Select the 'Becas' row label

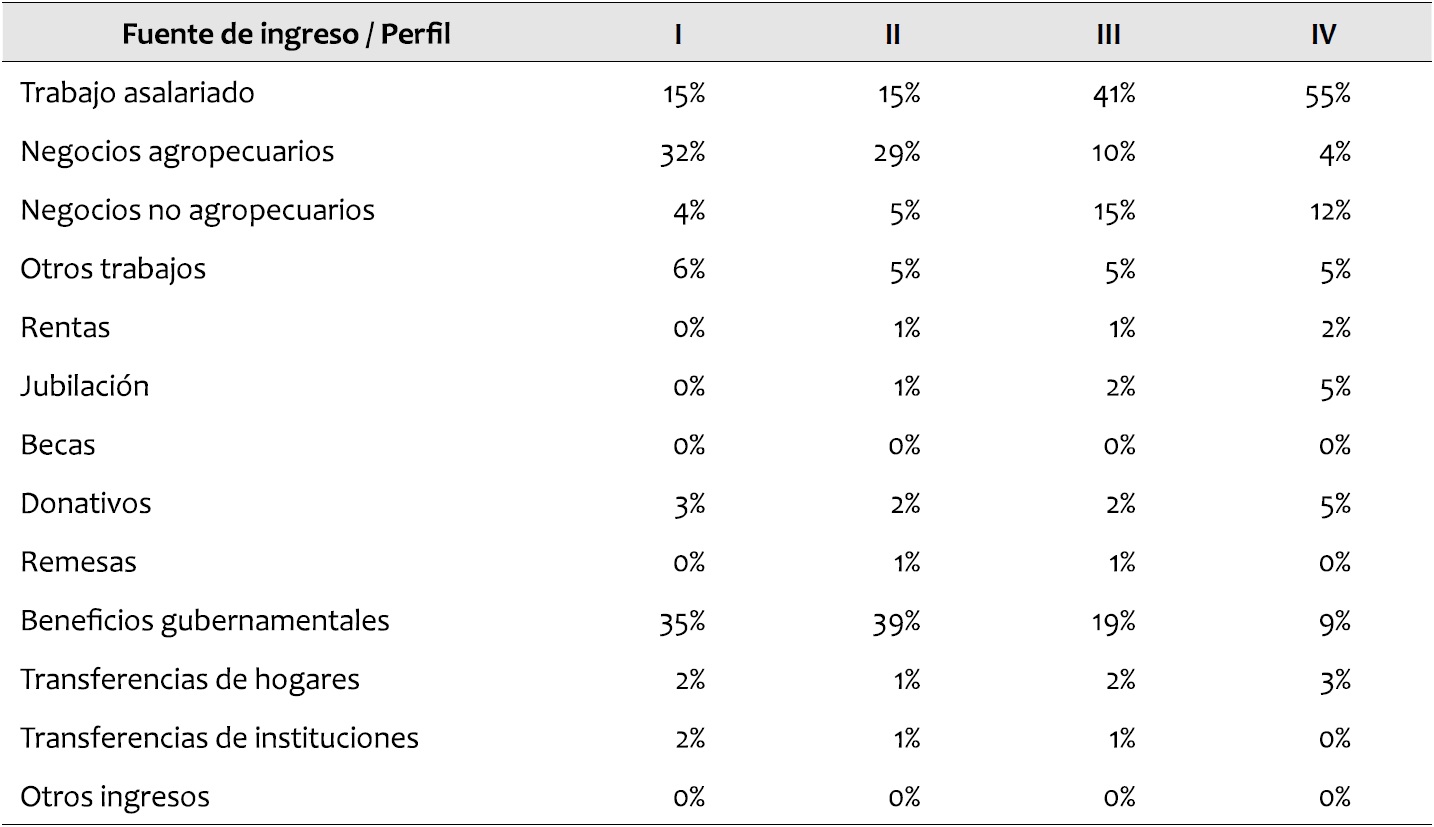pyautogui.click(x=58, y=445)
